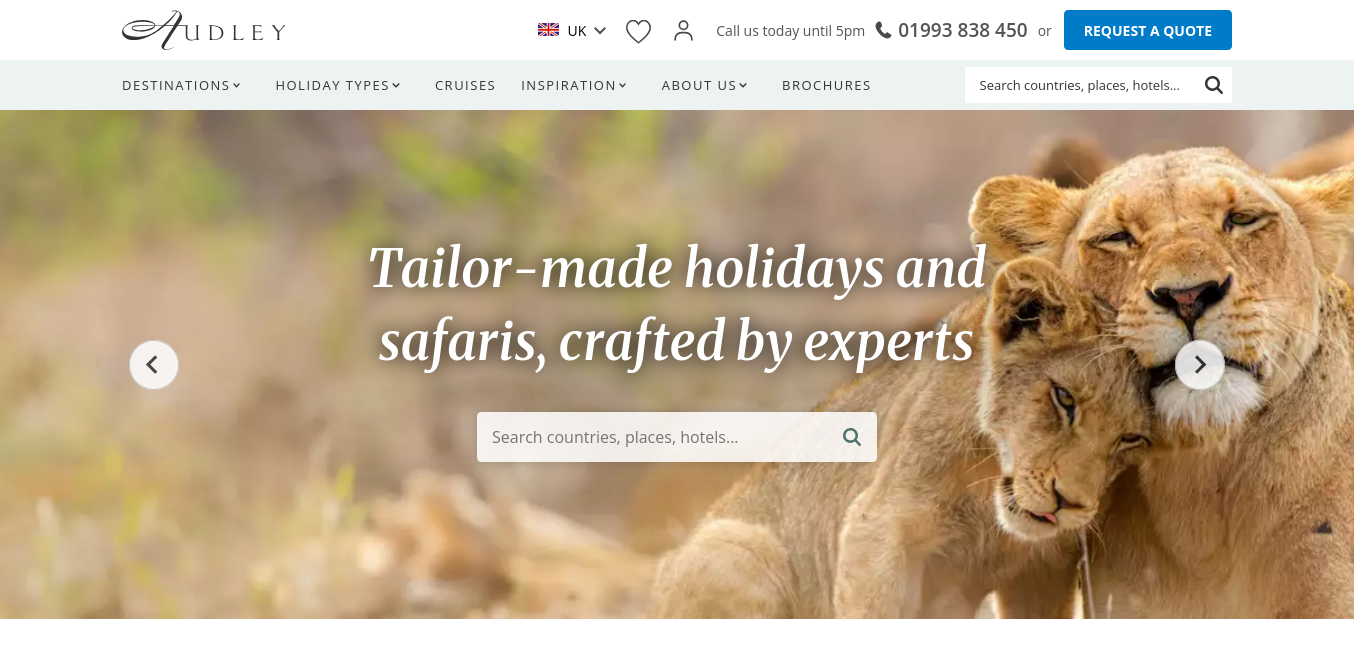Open the UK region dropdown
Image resolution: width=1366 pixels, height=651 pixels.
tap(572, 30)
